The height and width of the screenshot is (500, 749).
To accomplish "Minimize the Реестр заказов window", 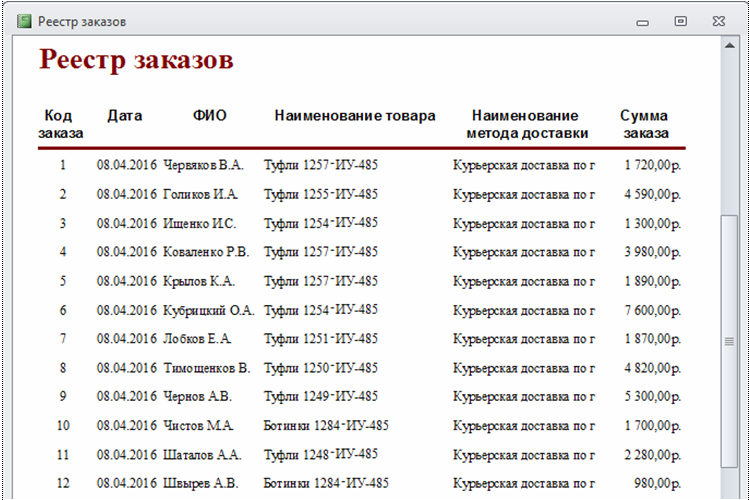I will [x=642, y=22].
